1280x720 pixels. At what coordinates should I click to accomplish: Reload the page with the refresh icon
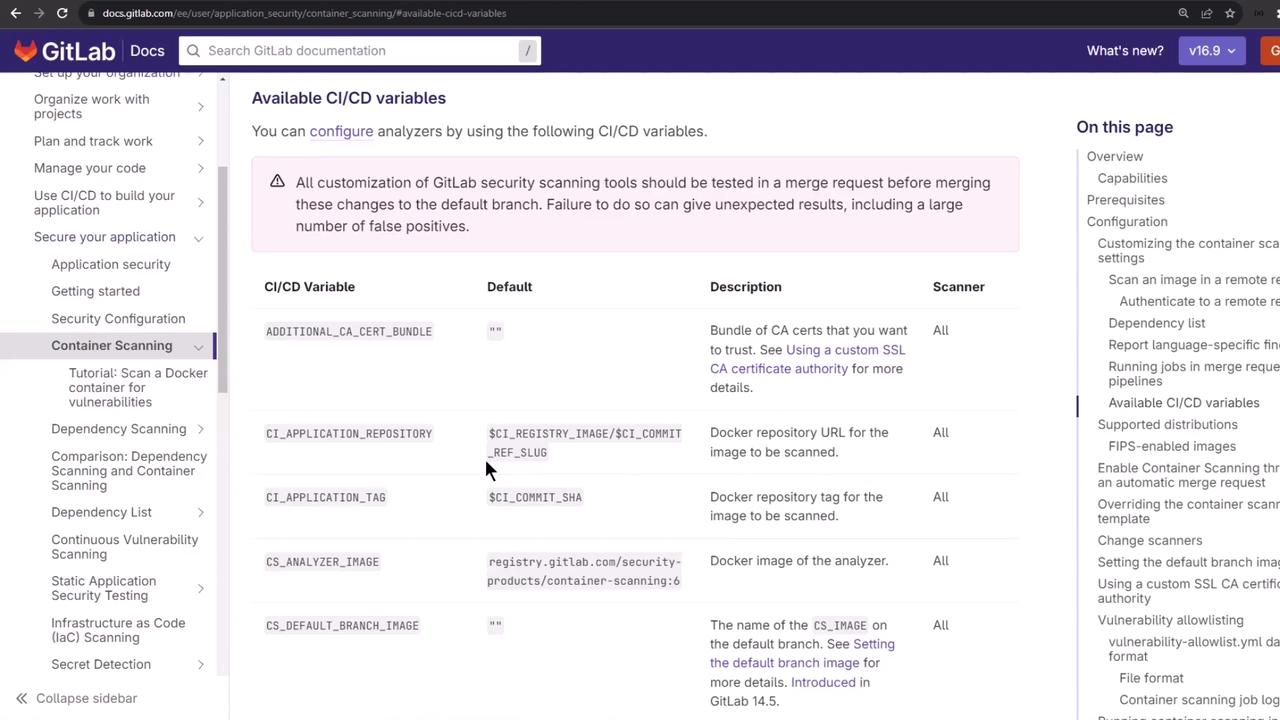(x=62, y=13)
